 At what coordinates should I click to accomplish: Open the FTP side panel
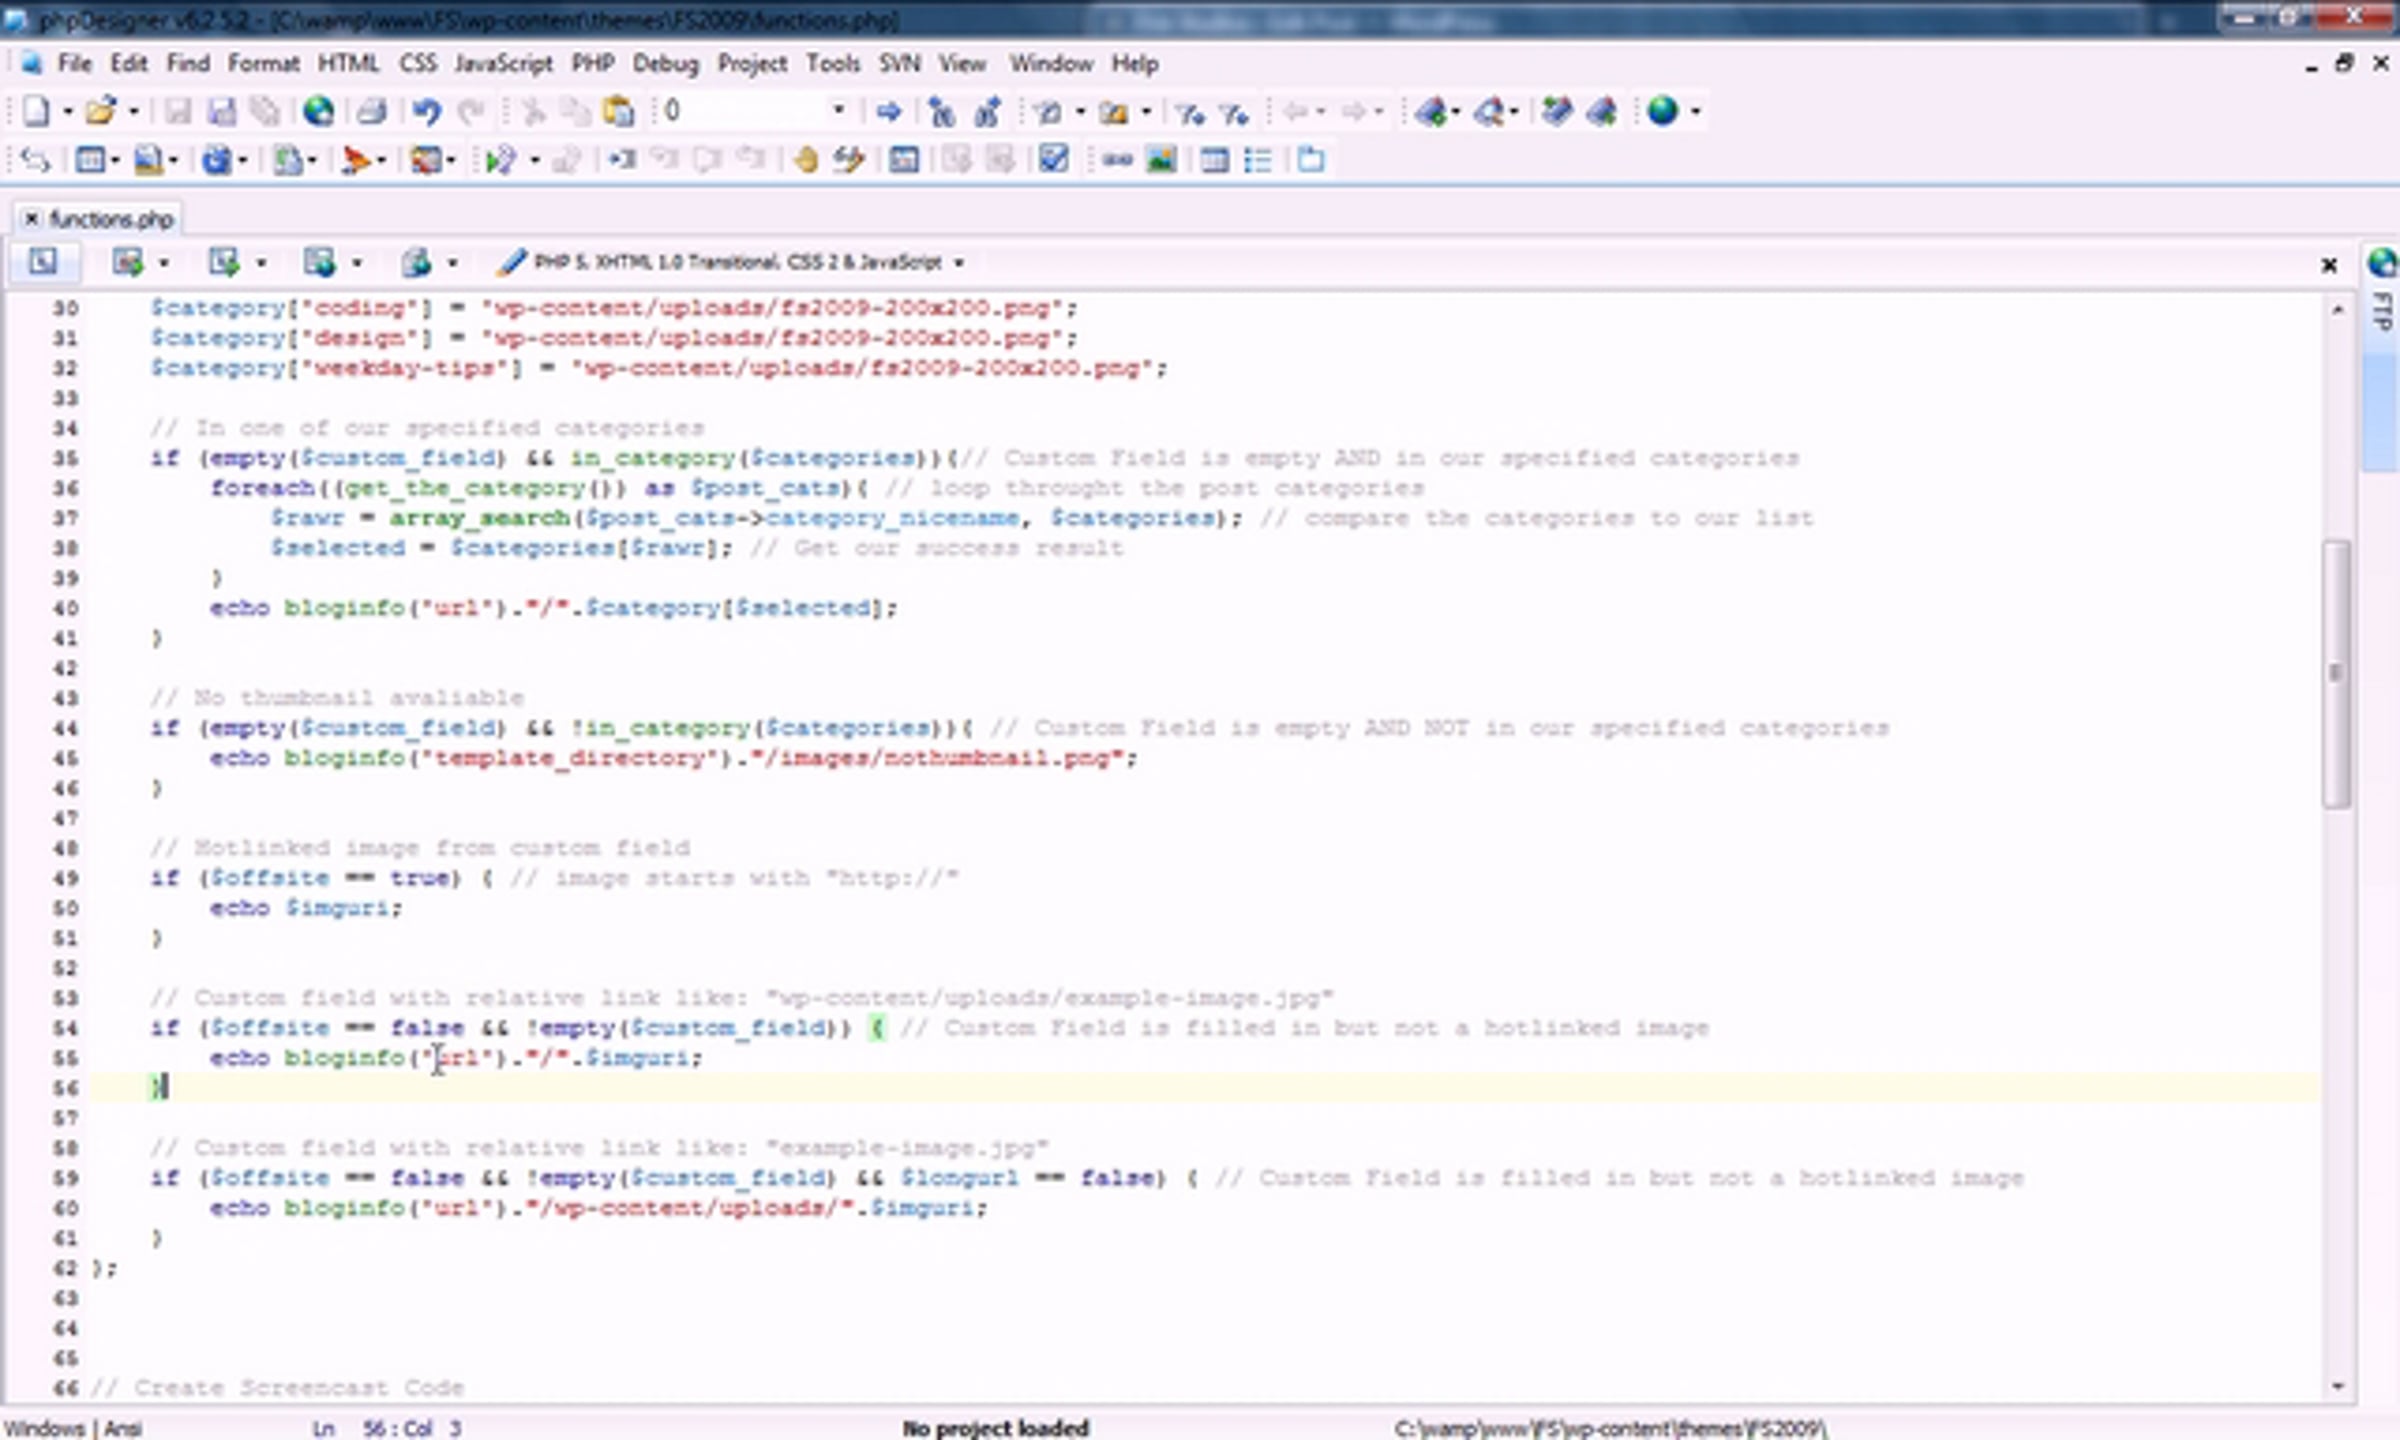pyautogui.click(x=2382, y=312)
